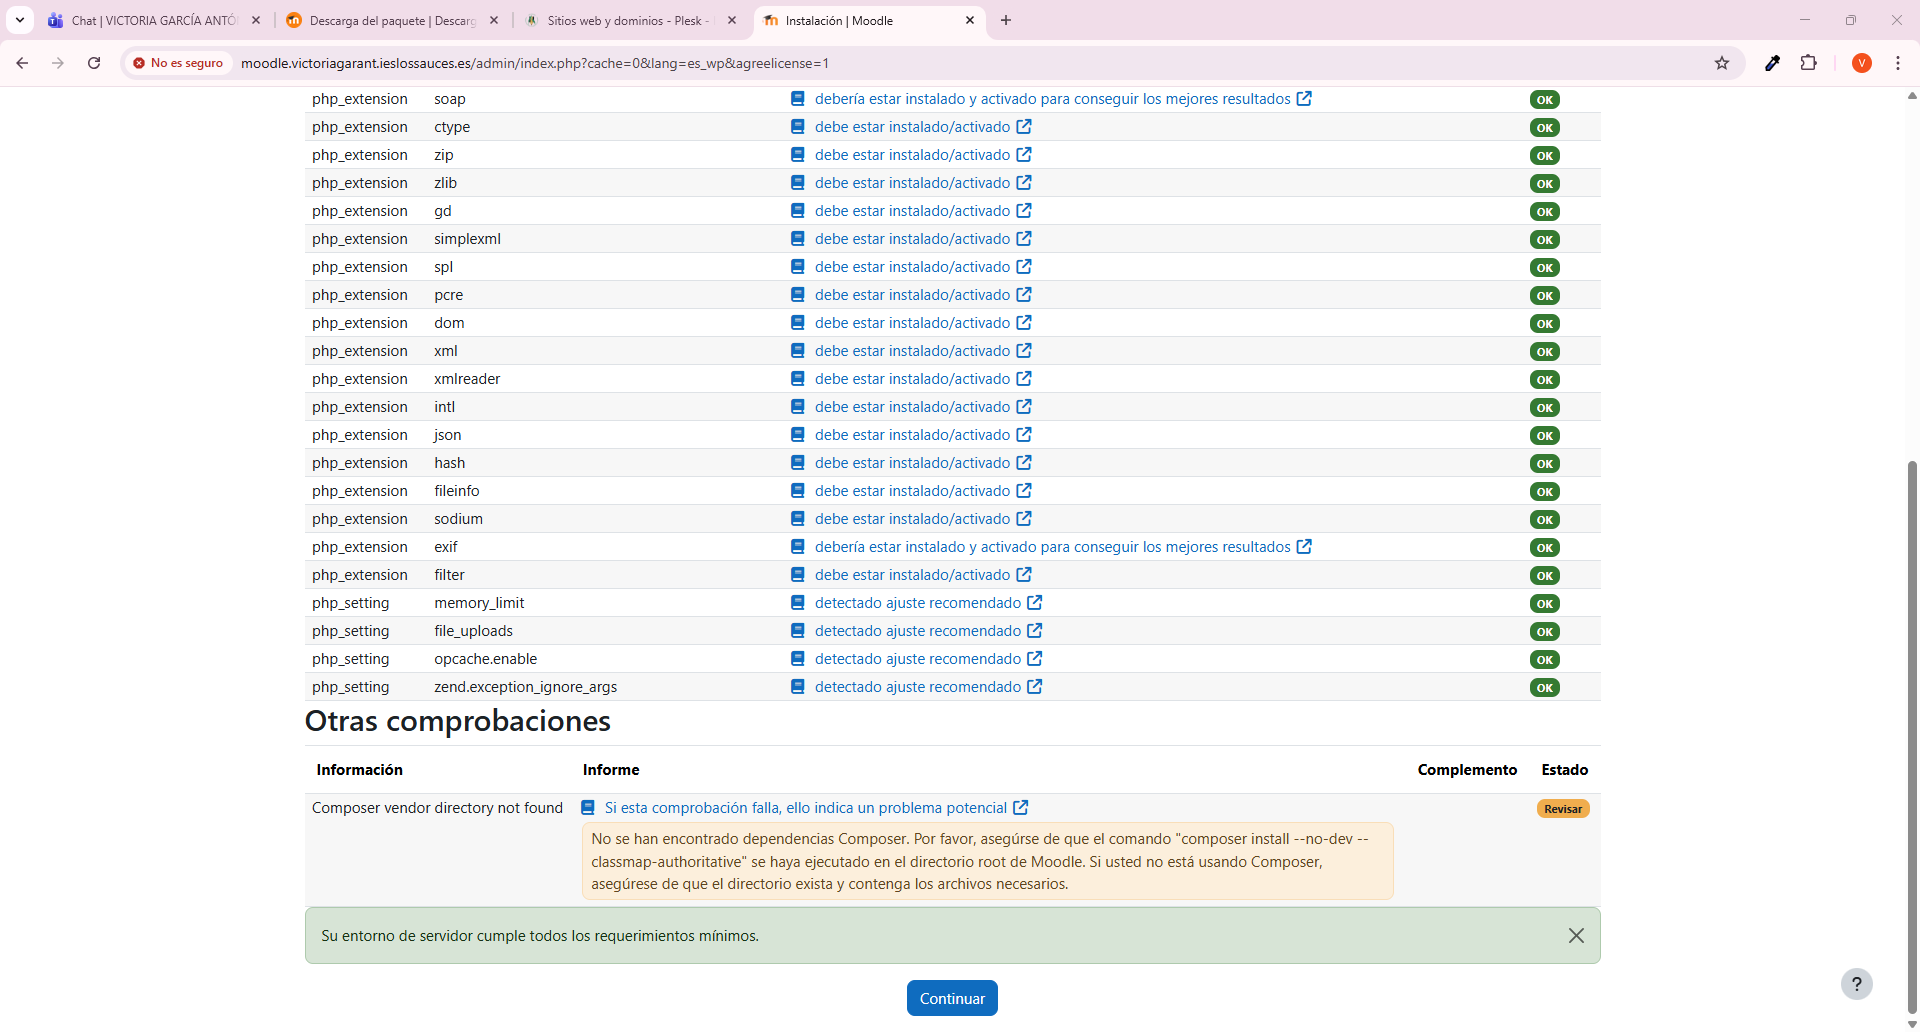This screenshot has width=1920, height=1032.
Task: Close the Descarga del paquete tab
Action: click(x=494, y=20)
